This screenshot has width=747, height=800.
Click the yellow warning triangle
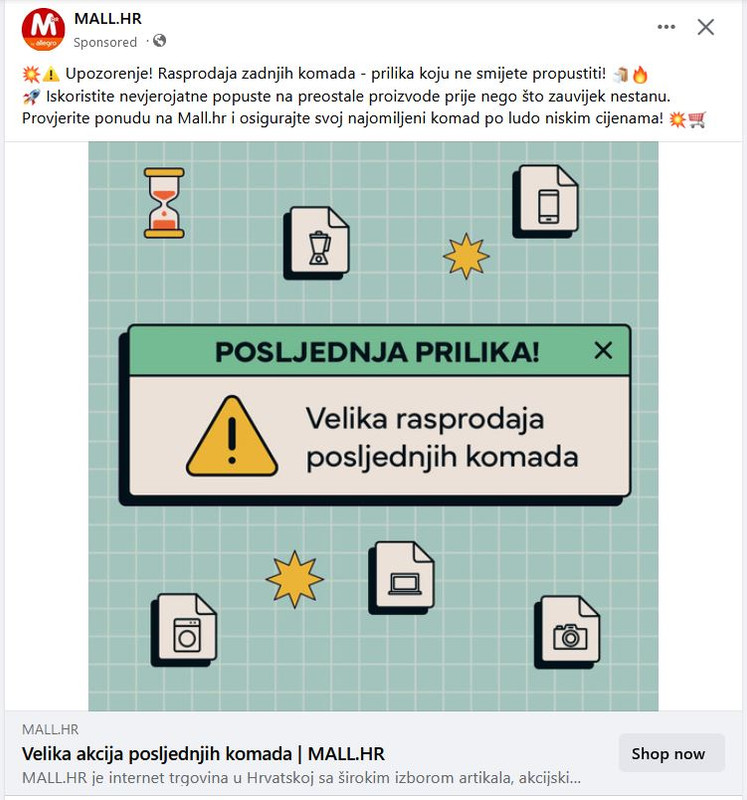pos(232,437)
